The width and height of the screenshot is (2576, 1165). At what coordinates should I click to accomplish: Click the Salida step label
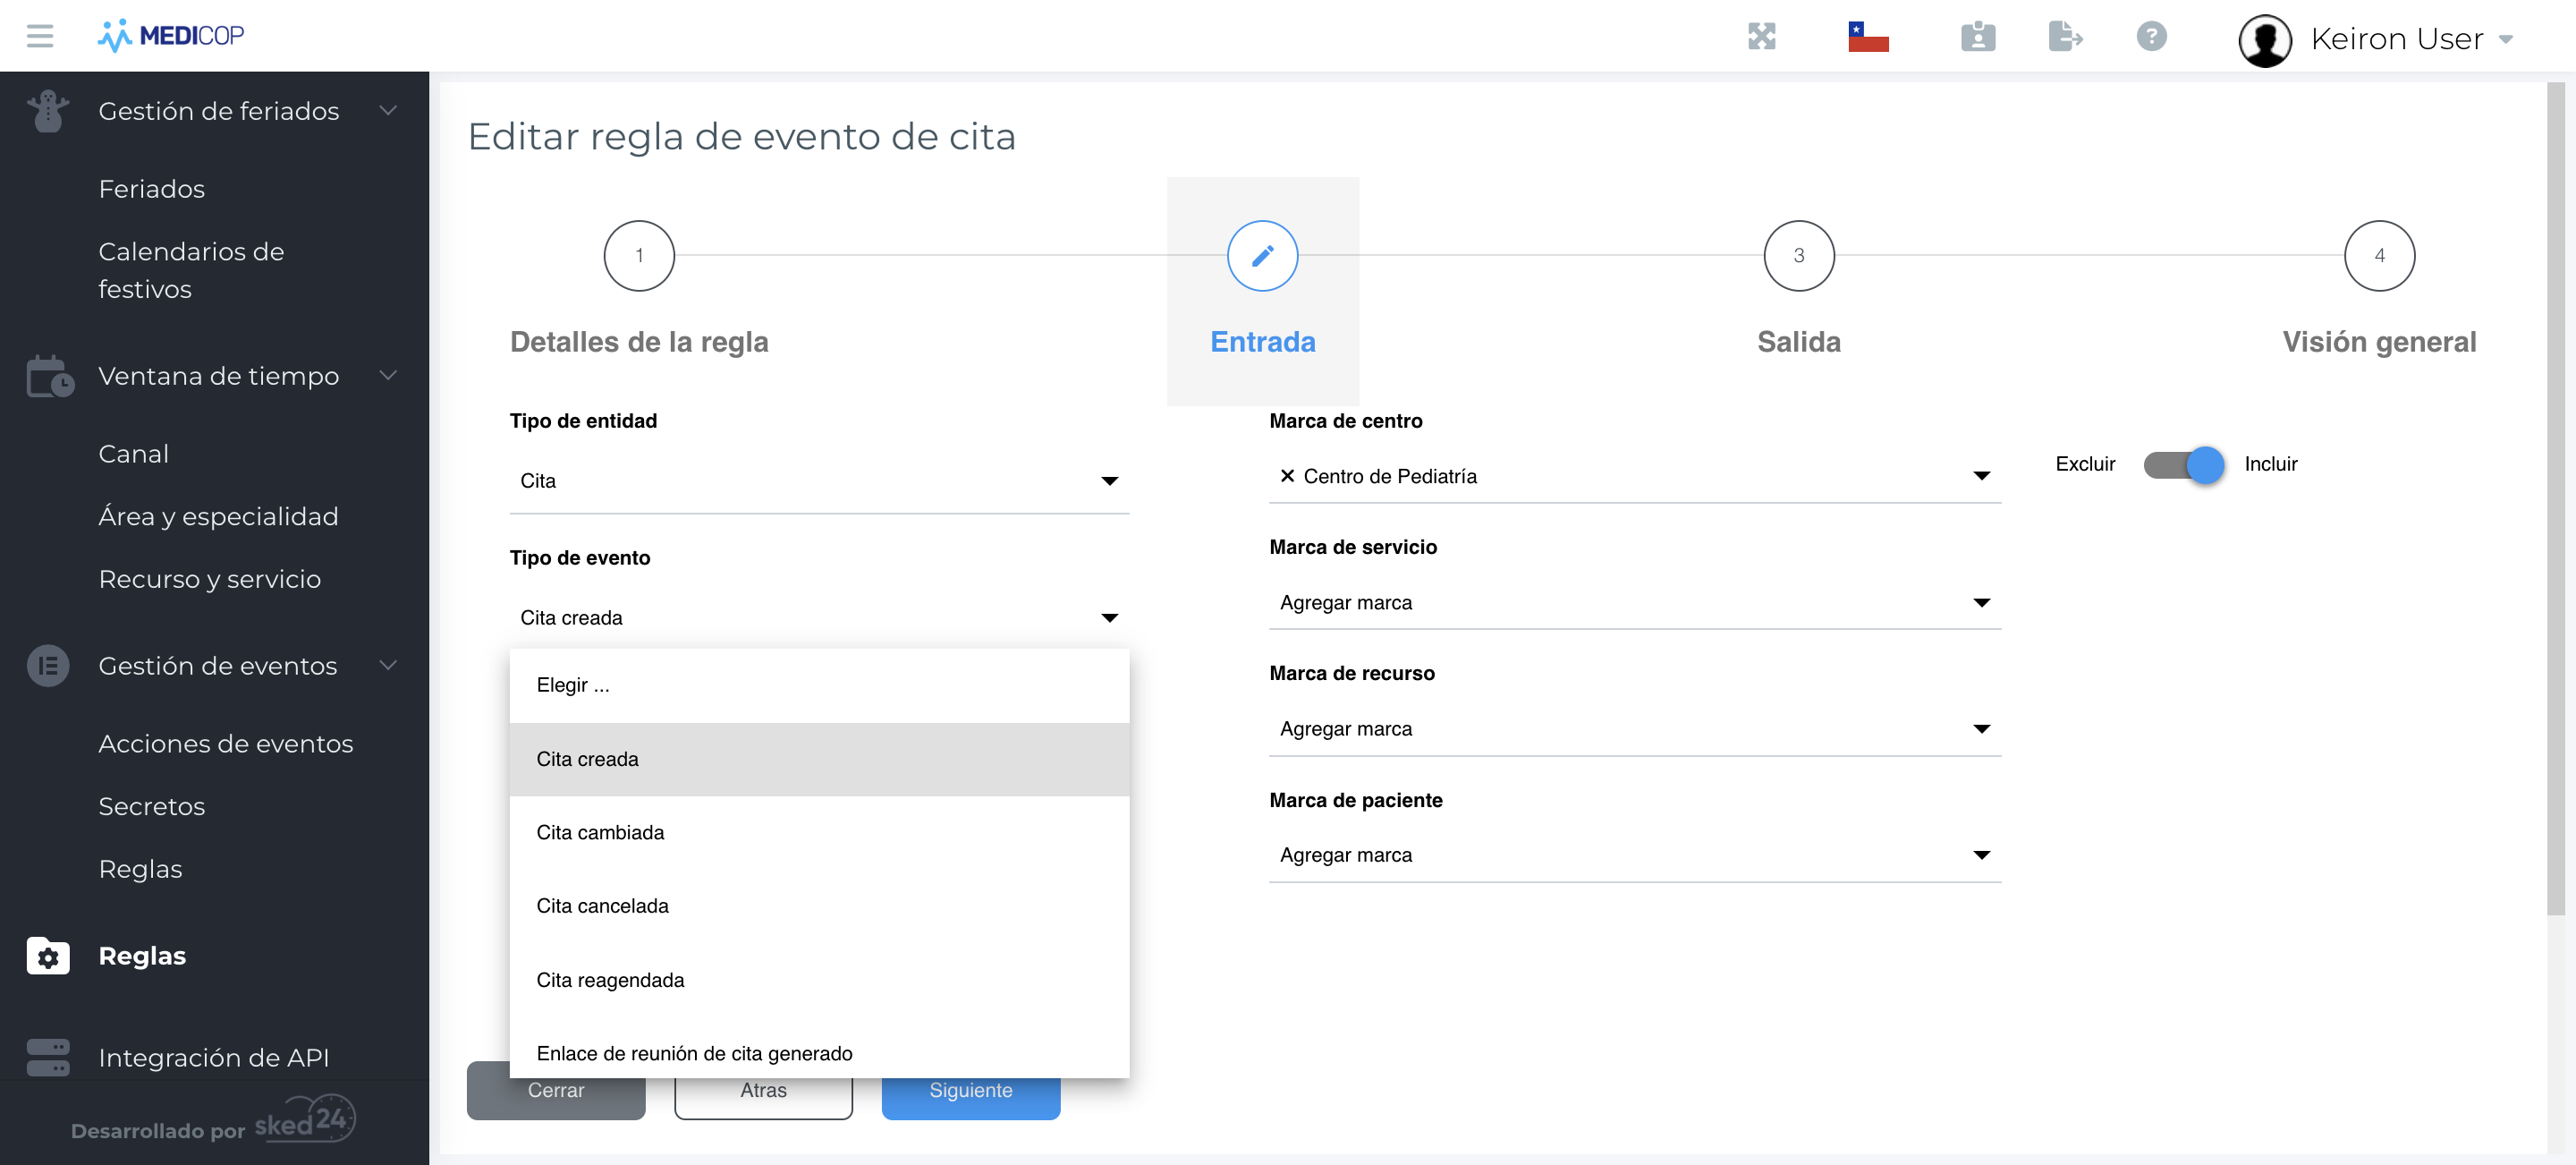[1798, 342]
